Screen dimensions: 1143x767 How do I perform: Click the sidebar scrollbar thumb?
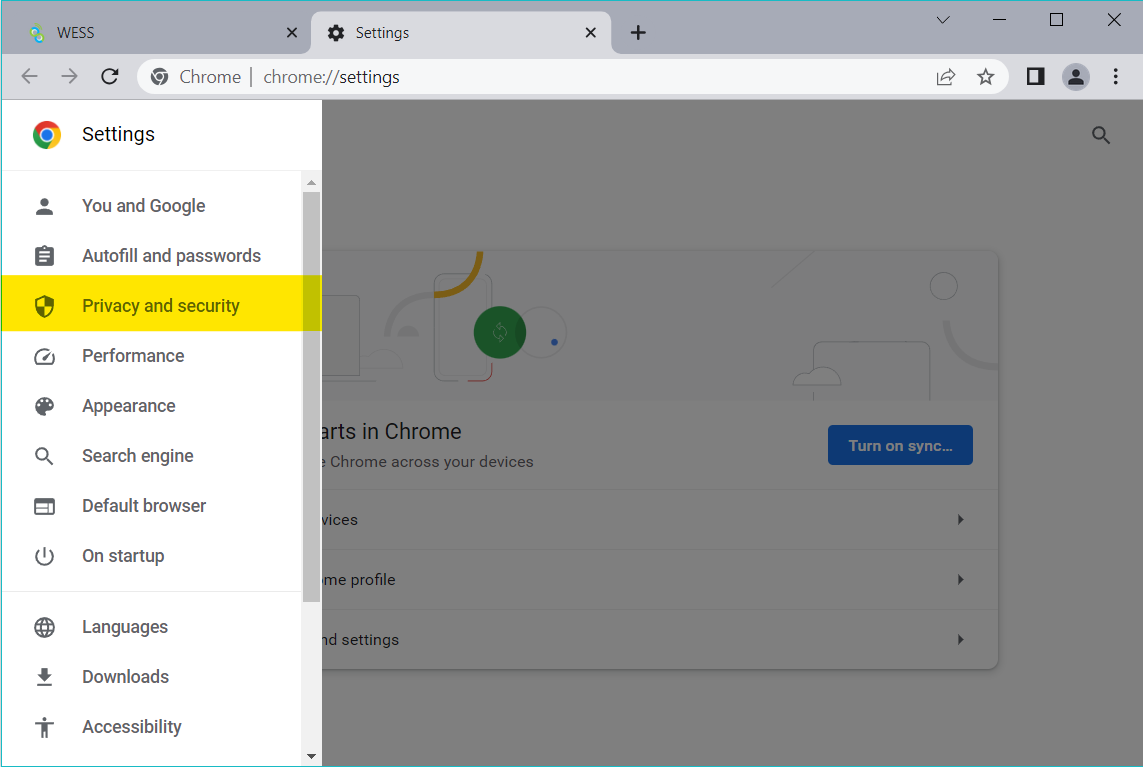point(311,397)
